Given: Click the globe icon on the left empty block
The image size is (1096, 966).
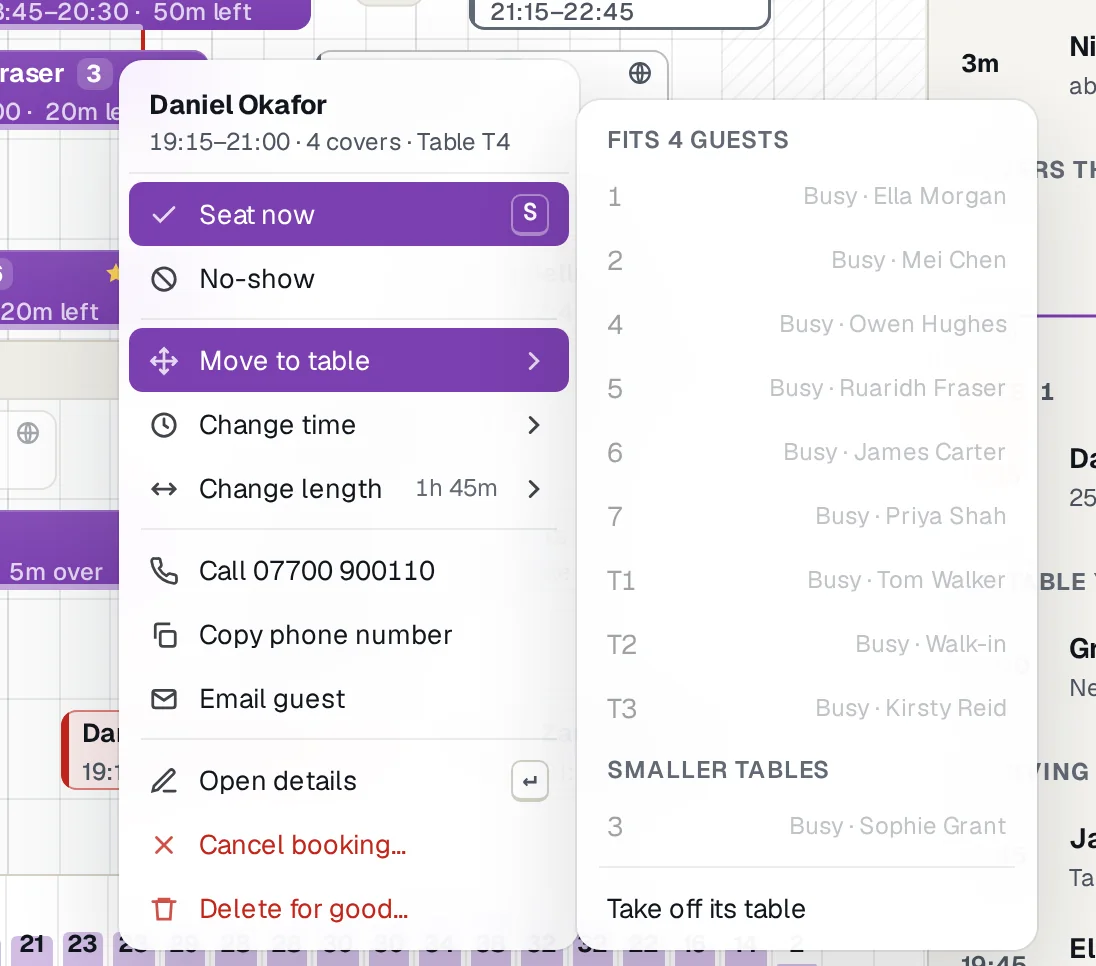Looking at the screenshot, I should point(28,433).
